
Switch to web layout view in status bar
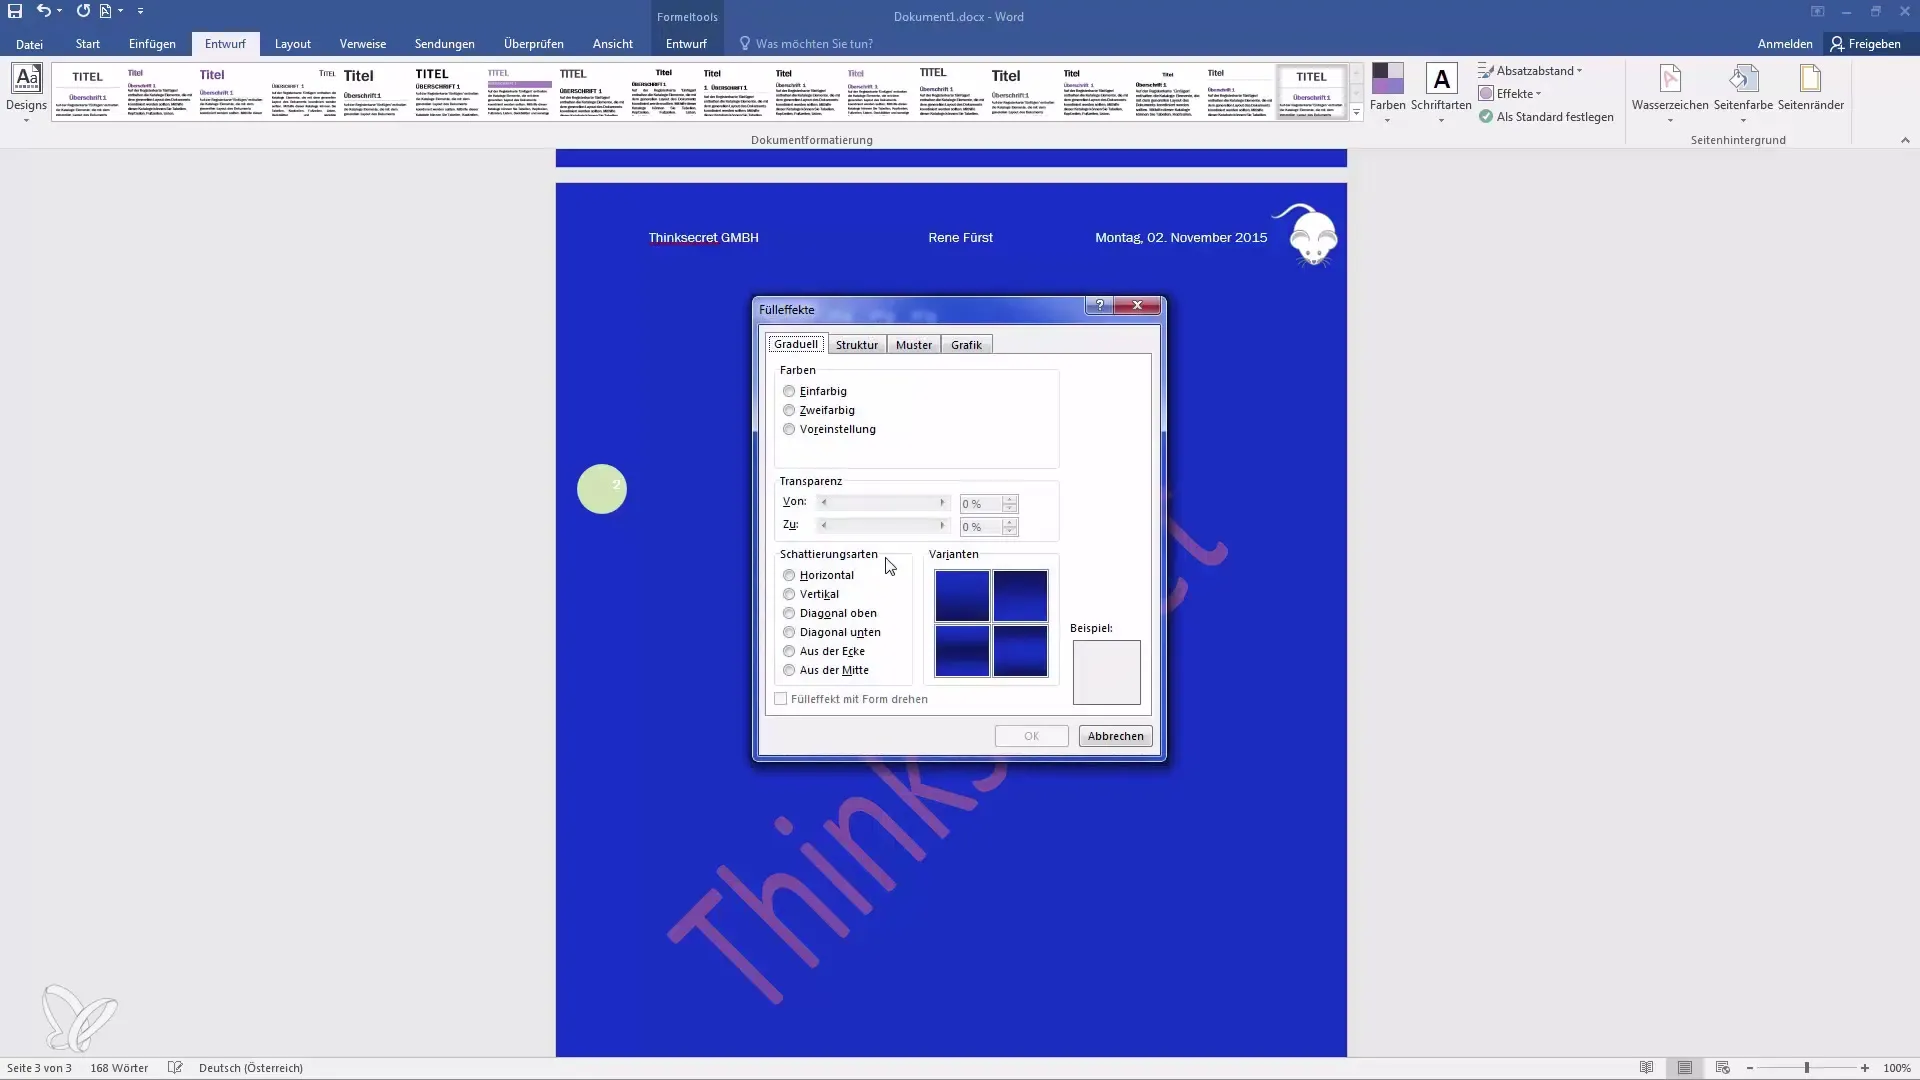(x=1722, y=1068)
